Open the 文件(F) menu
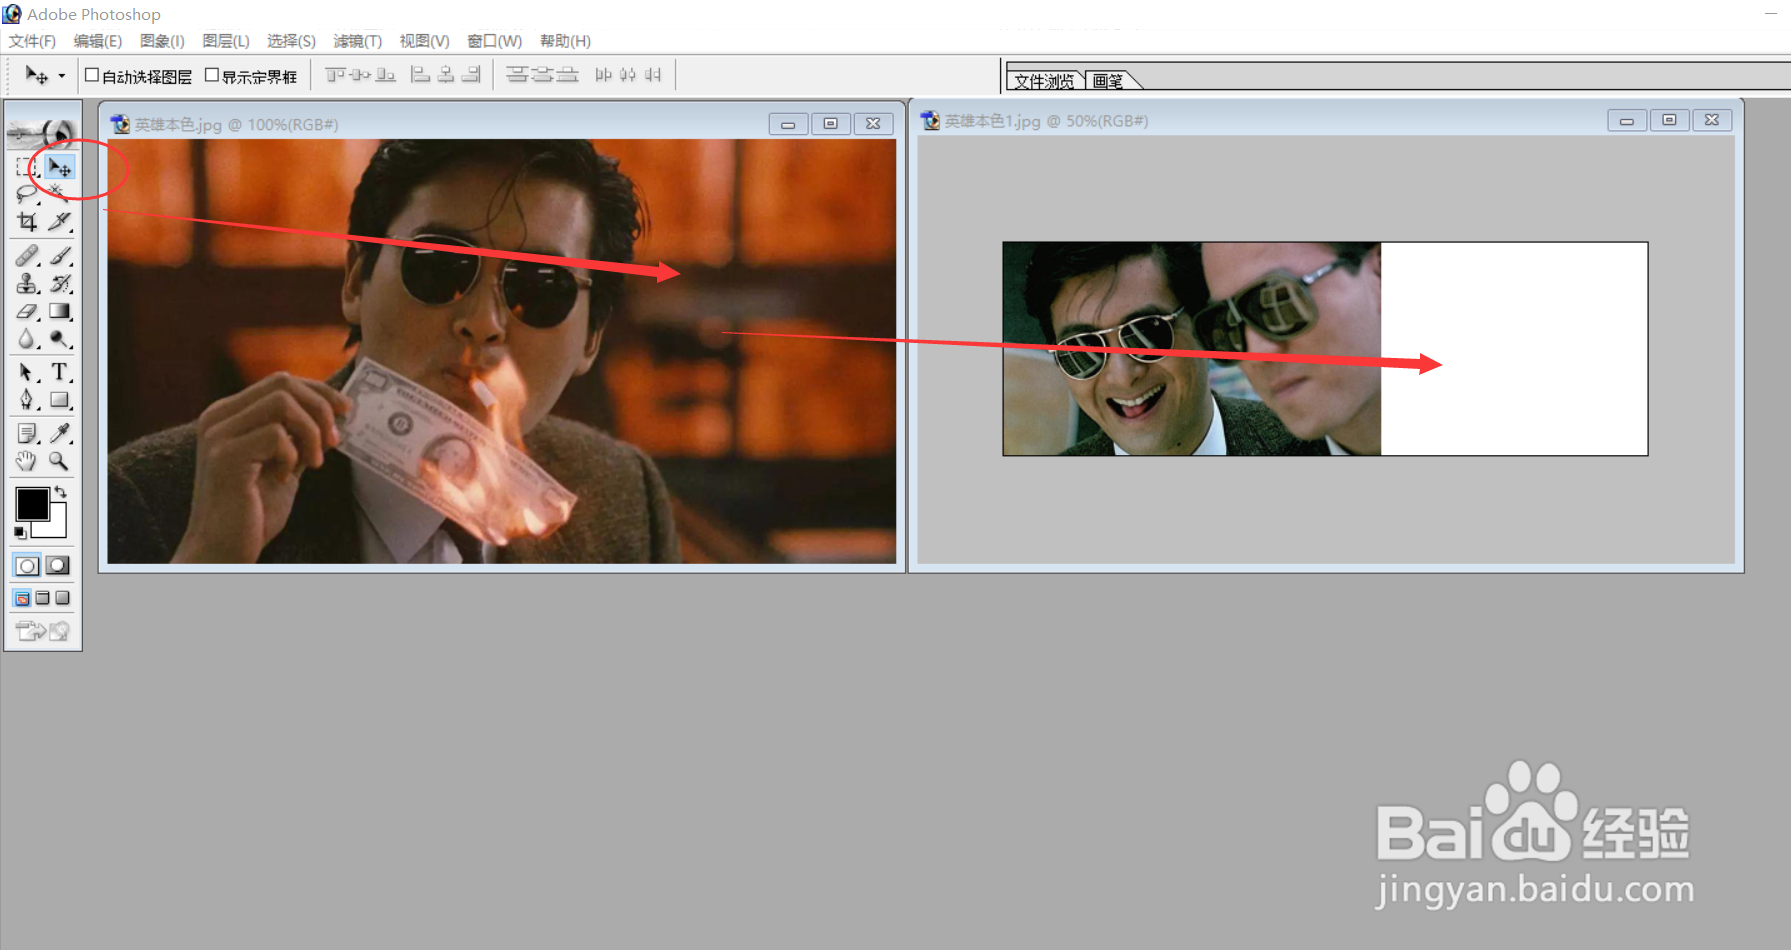Image resolution: width=1791 pixels, height=950 pixels. (32, 41)
